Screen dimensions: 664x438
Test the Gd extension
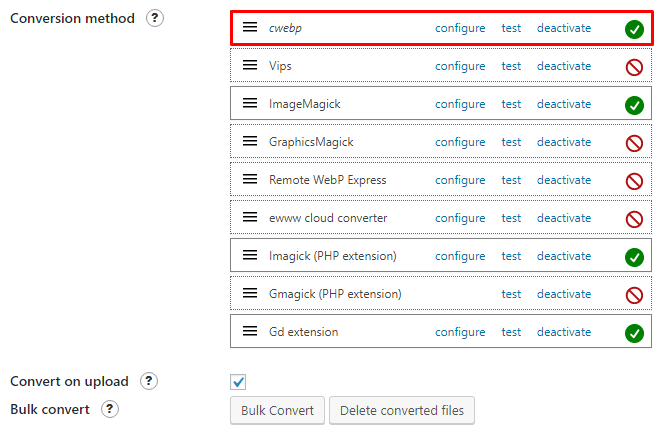point(511,332)
